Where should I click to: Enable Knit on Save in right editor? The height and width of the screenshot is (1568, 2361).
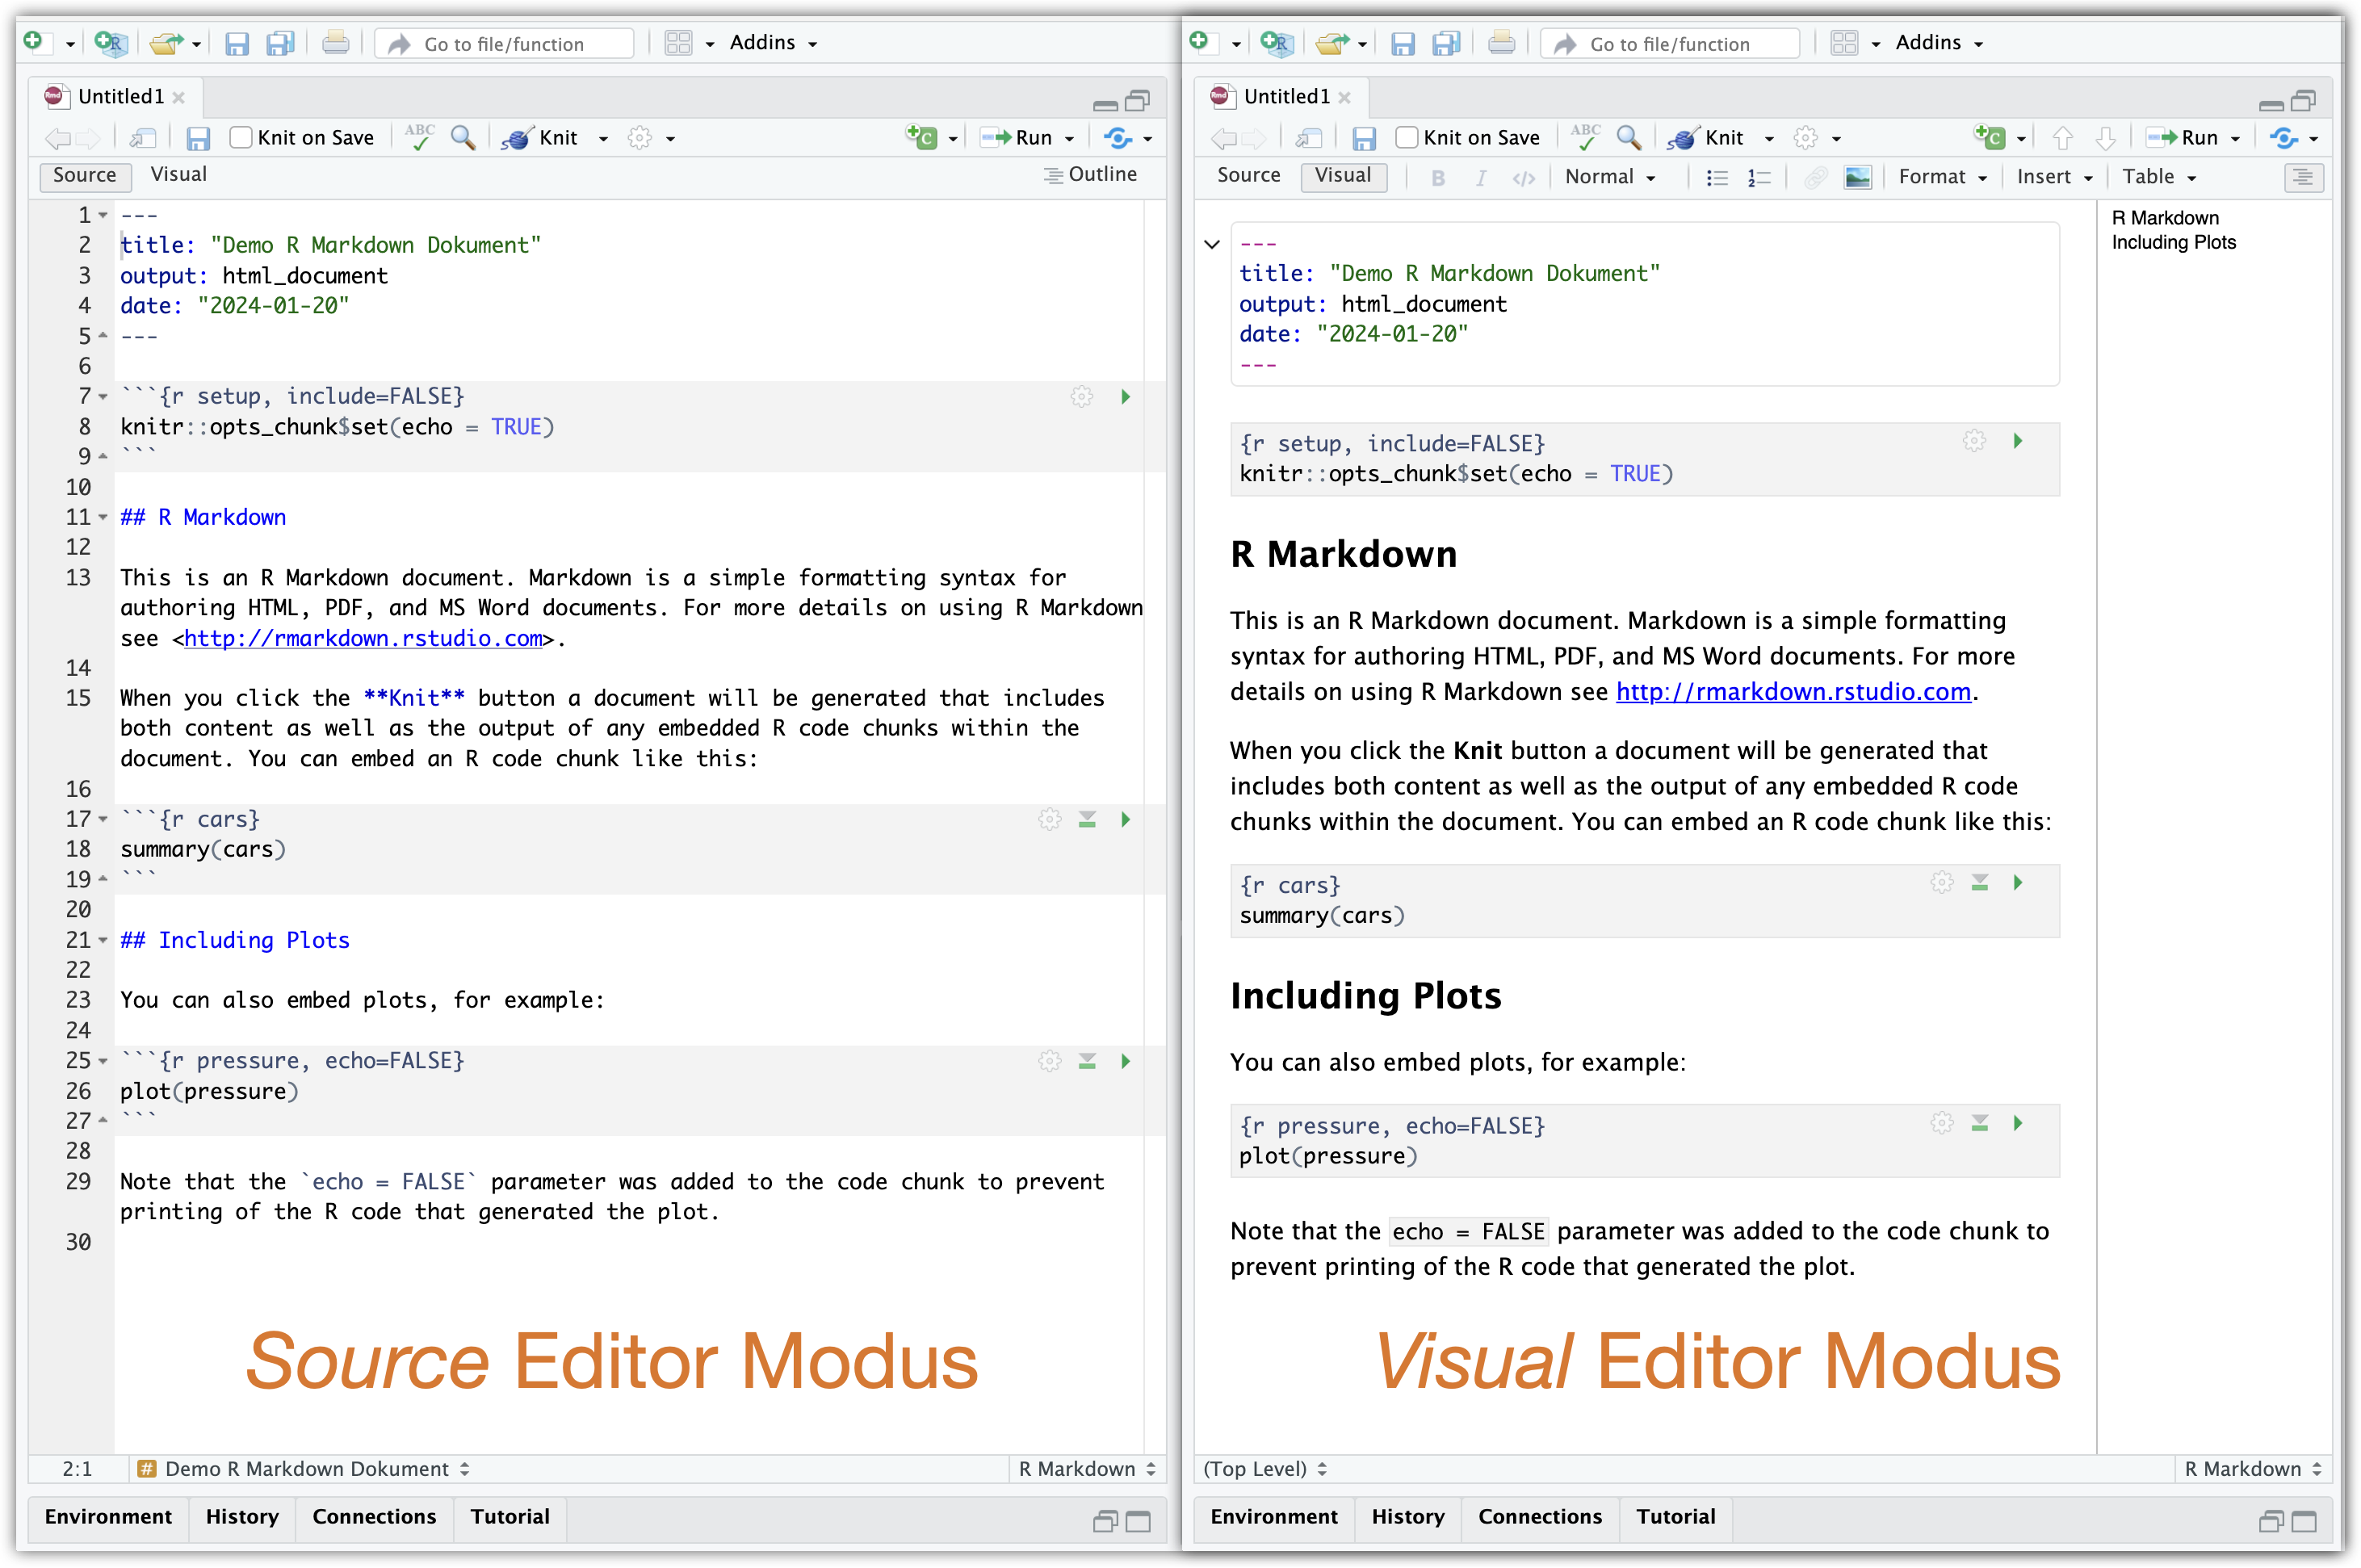coord(1406,137)
